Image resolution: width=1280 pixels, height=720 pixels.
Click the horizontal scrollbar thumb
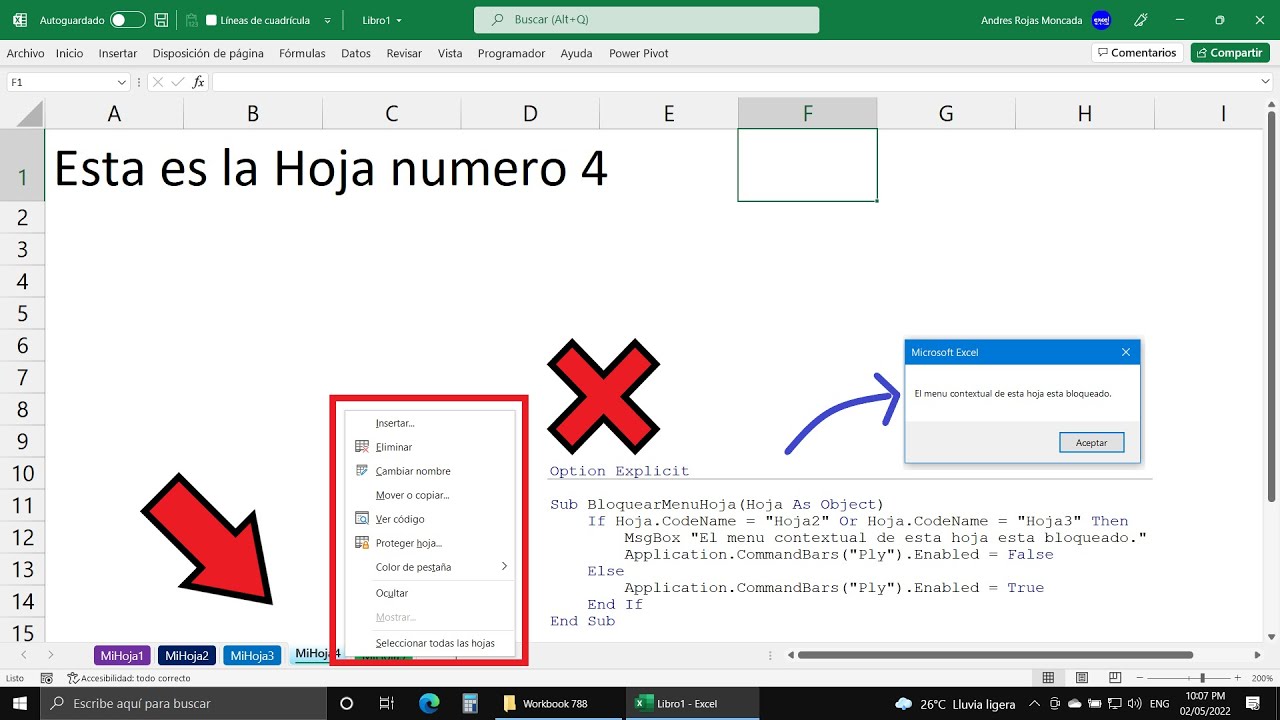click(995, 655)
